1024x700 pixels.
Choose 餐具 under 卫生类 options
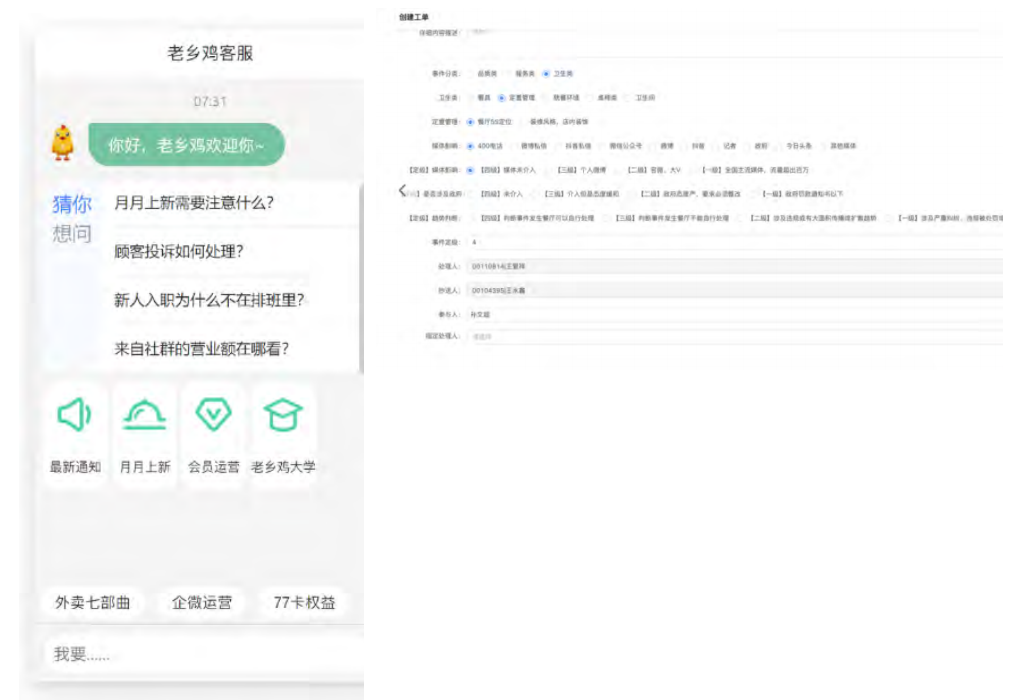tap(472, 98)
